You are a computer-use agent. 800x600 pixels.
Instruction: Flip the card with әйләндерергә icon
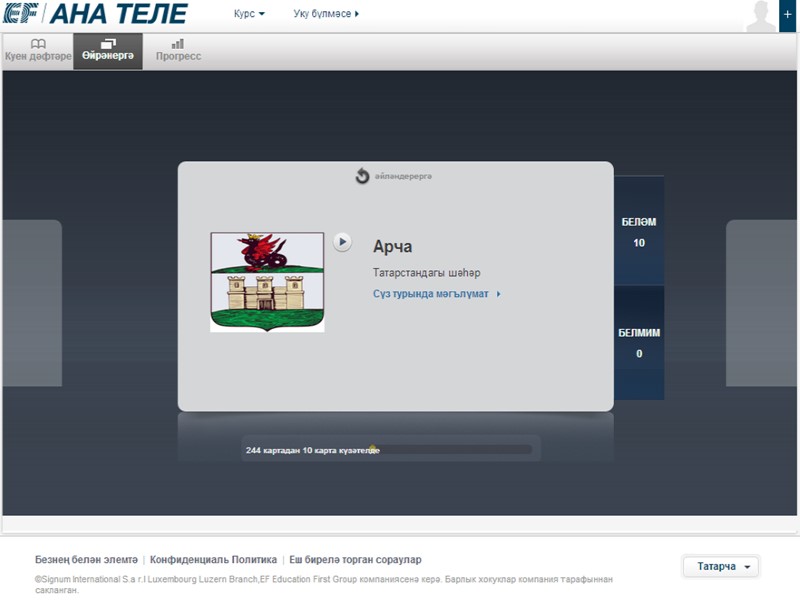coord(393,176)
